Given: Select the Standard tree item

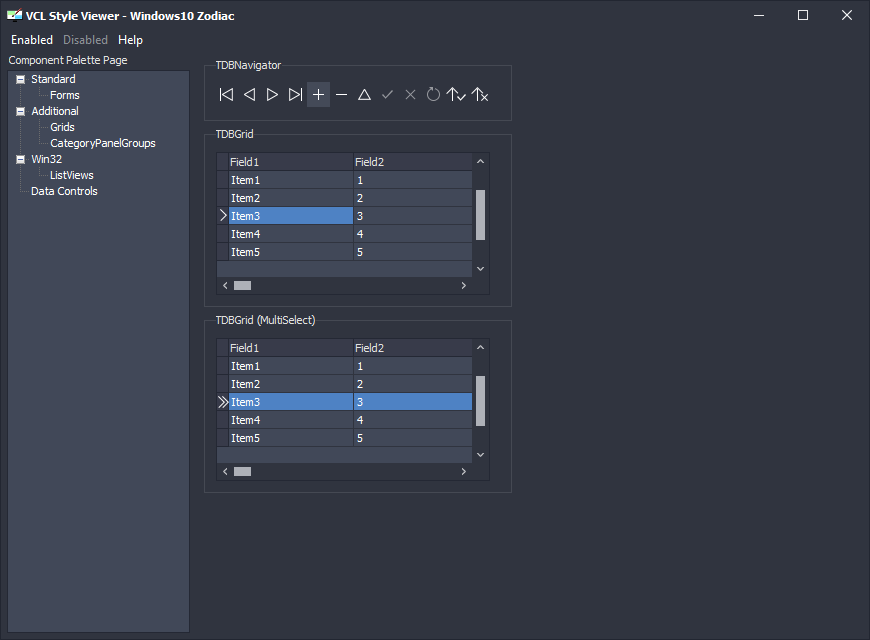Looking at the screenshot, I should pyautogui.click(x=53, y=79).
